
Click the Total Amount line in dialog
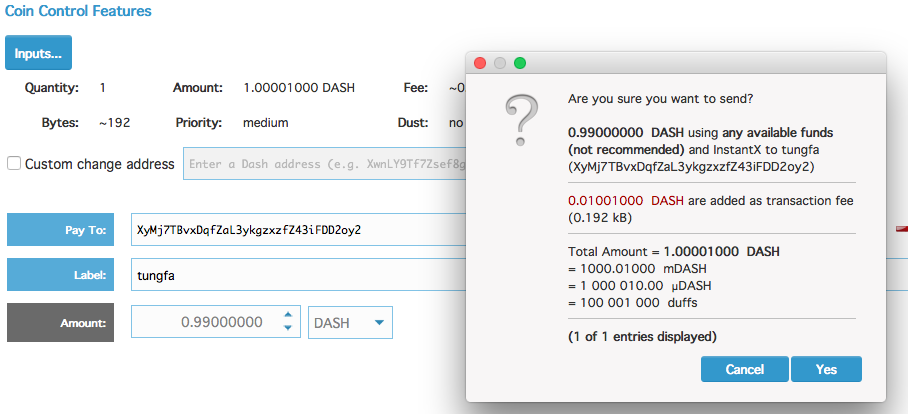(x=673, y=252)
